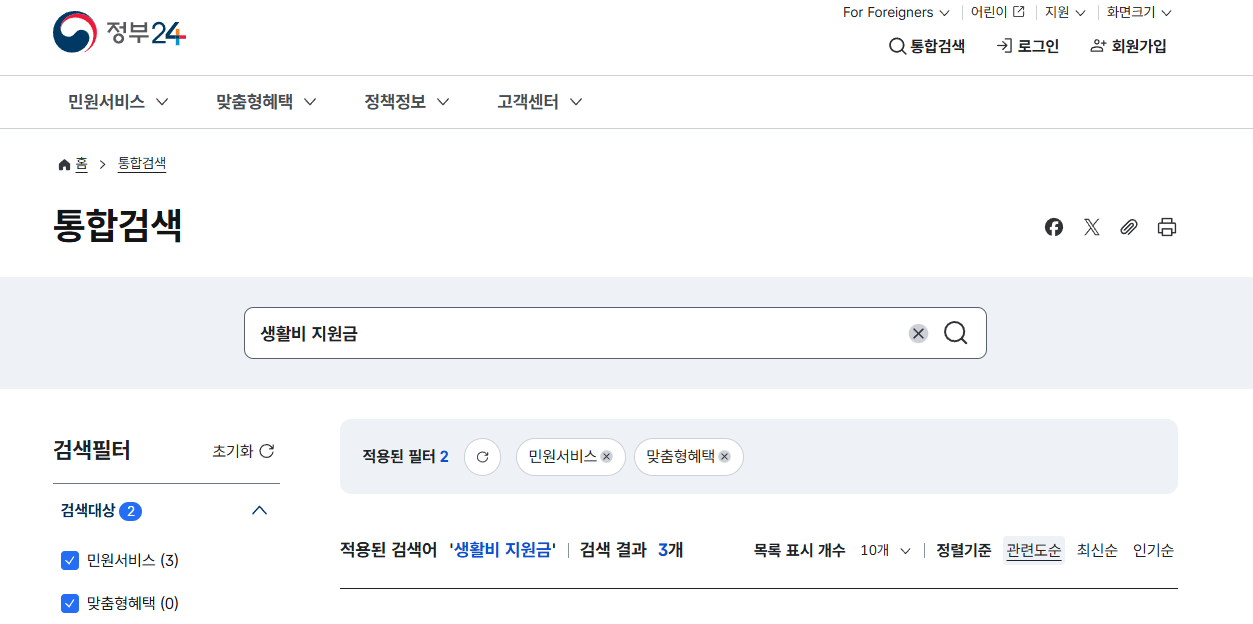Share the page to Facebook
The image size is (1253, 624).
click(1053, 227)
